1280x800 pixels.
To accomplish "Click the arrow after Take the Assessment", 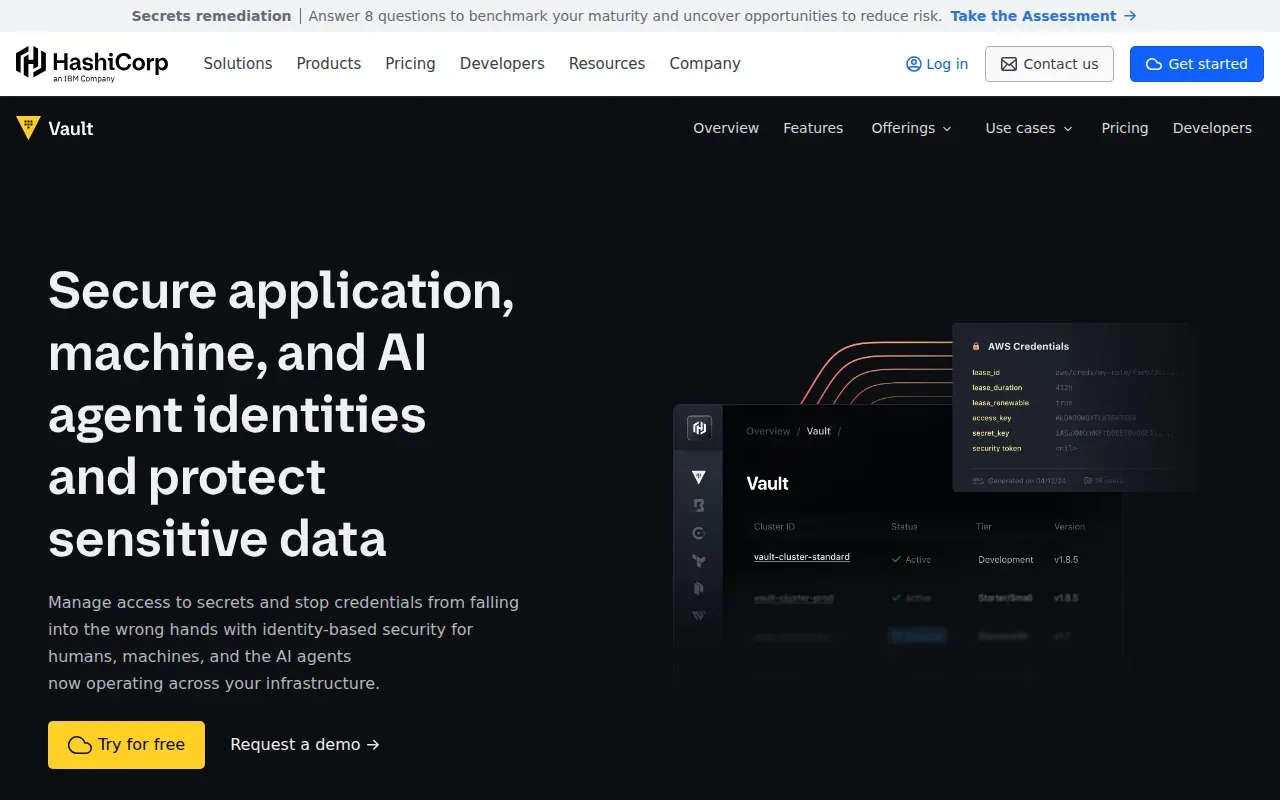I will point(1130,16).
